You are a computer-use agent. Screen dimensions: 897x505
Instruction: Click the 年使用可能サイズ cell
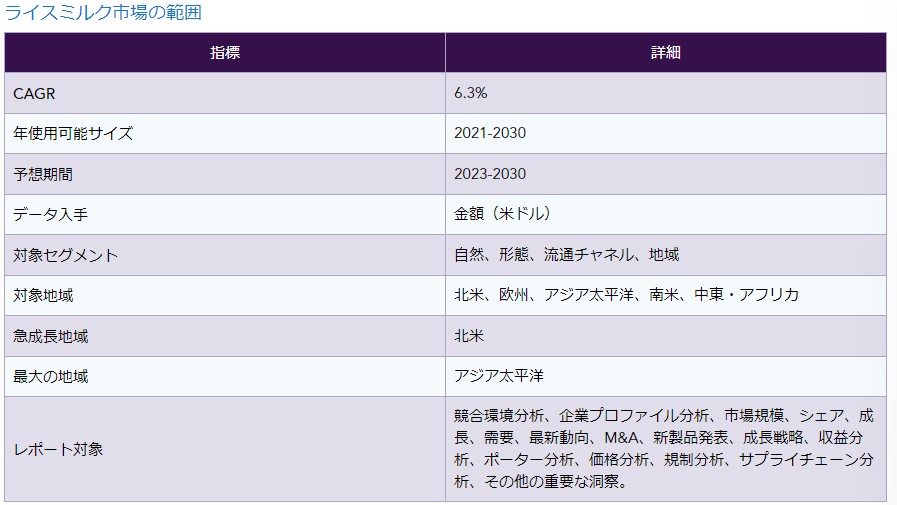(x=225, y=133)
